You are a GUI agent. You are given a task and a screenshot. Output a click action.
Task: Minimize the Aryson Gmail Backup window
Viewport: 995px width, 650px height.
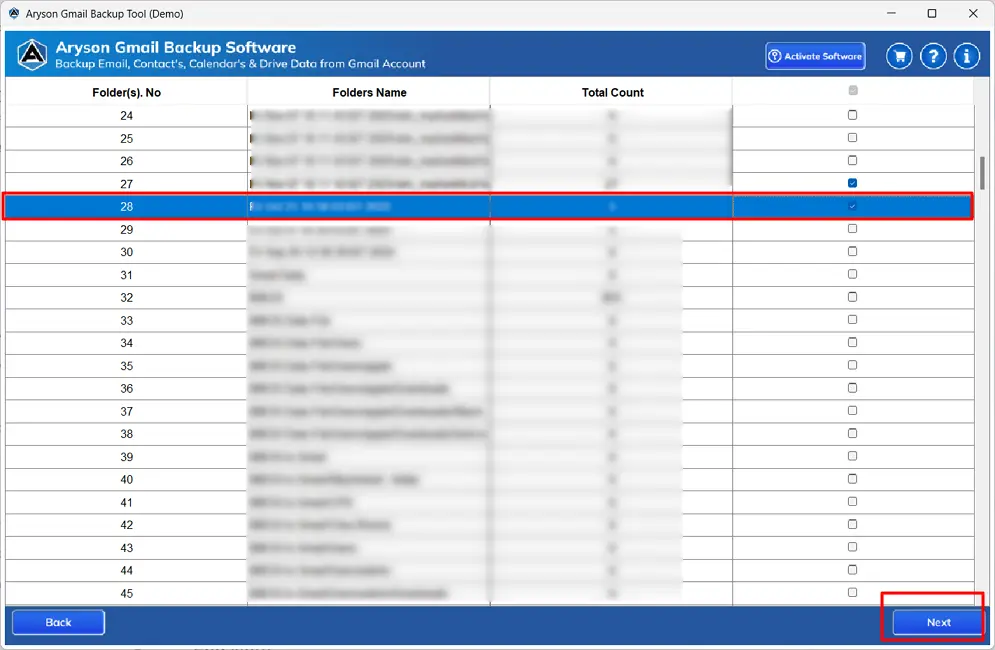pyautogui.click(x=891, y=13)
